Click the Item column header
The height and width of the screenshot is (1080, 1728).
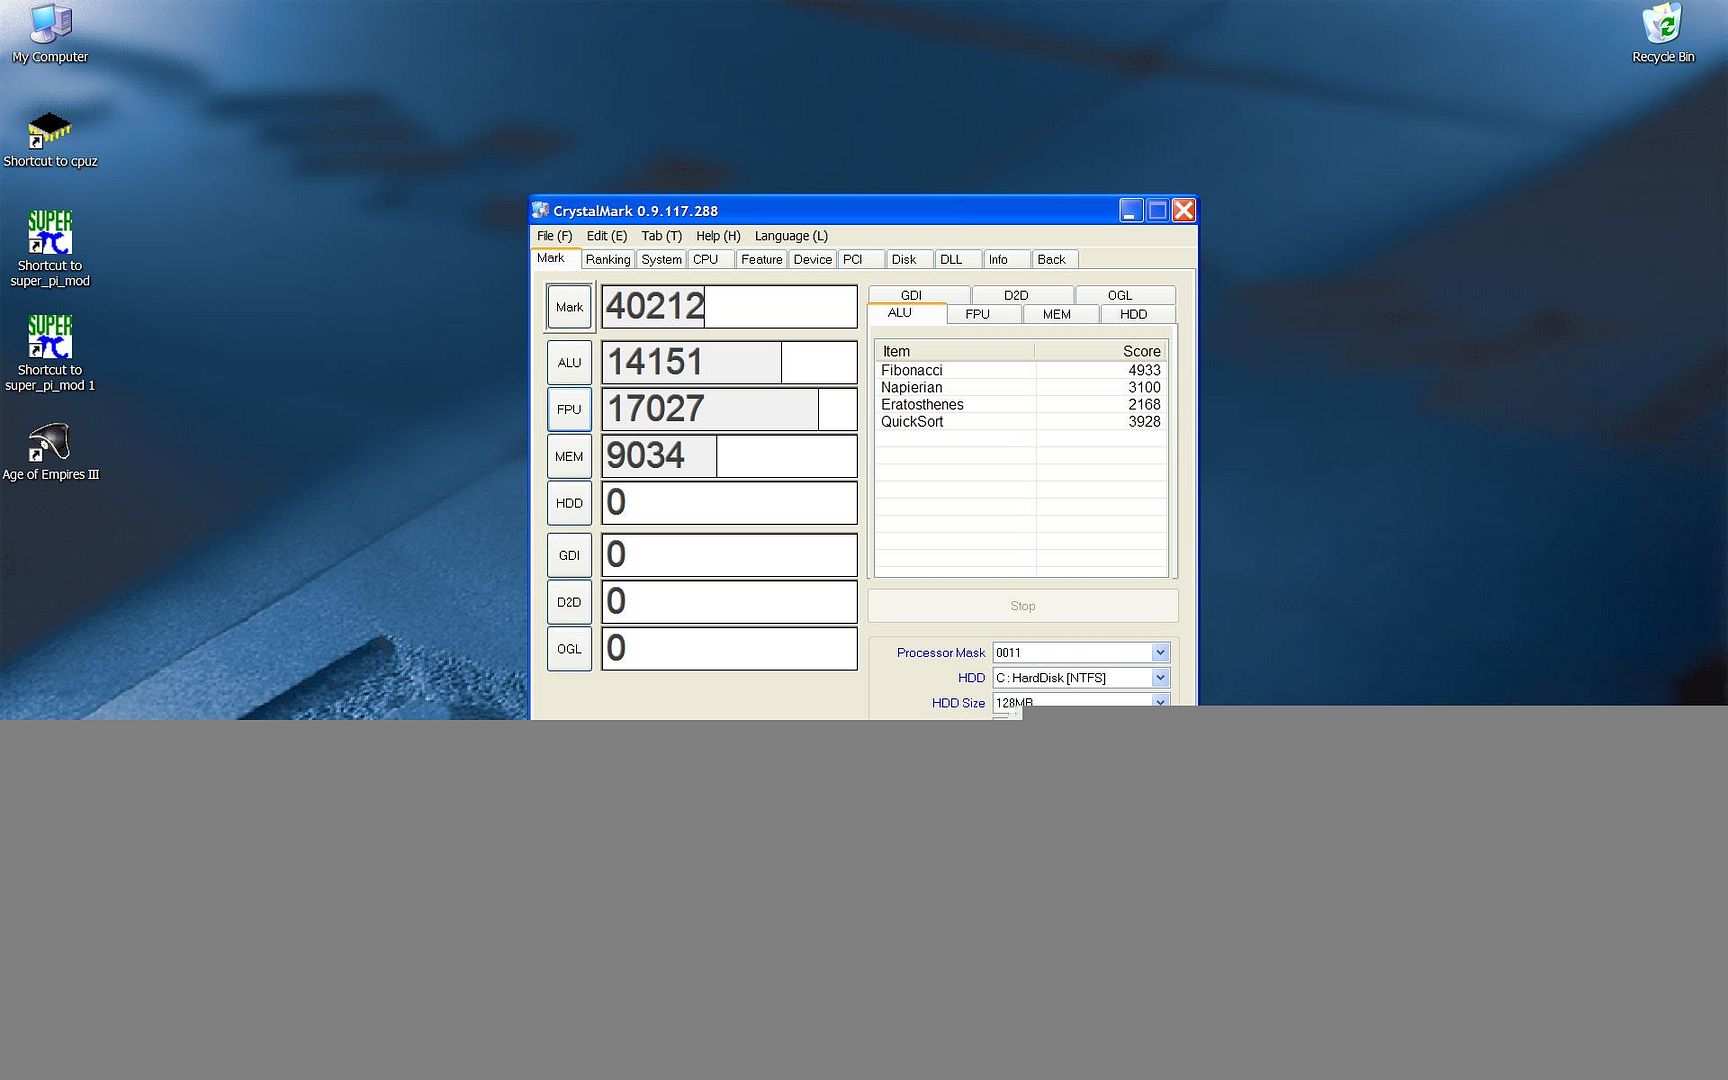pos(955,351)
